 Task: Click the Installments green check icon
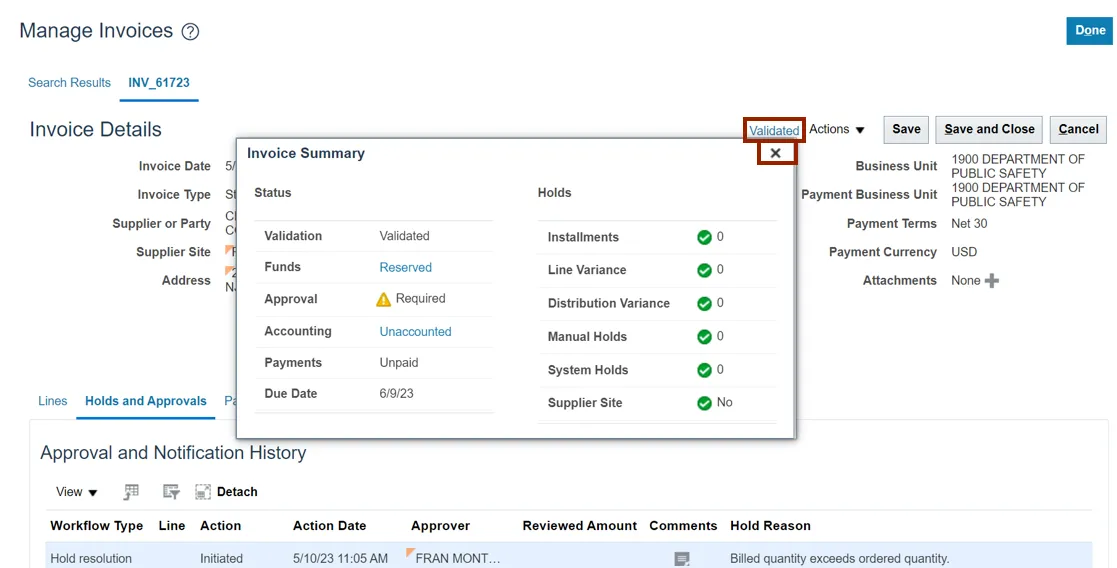click(x=704, y=237)
